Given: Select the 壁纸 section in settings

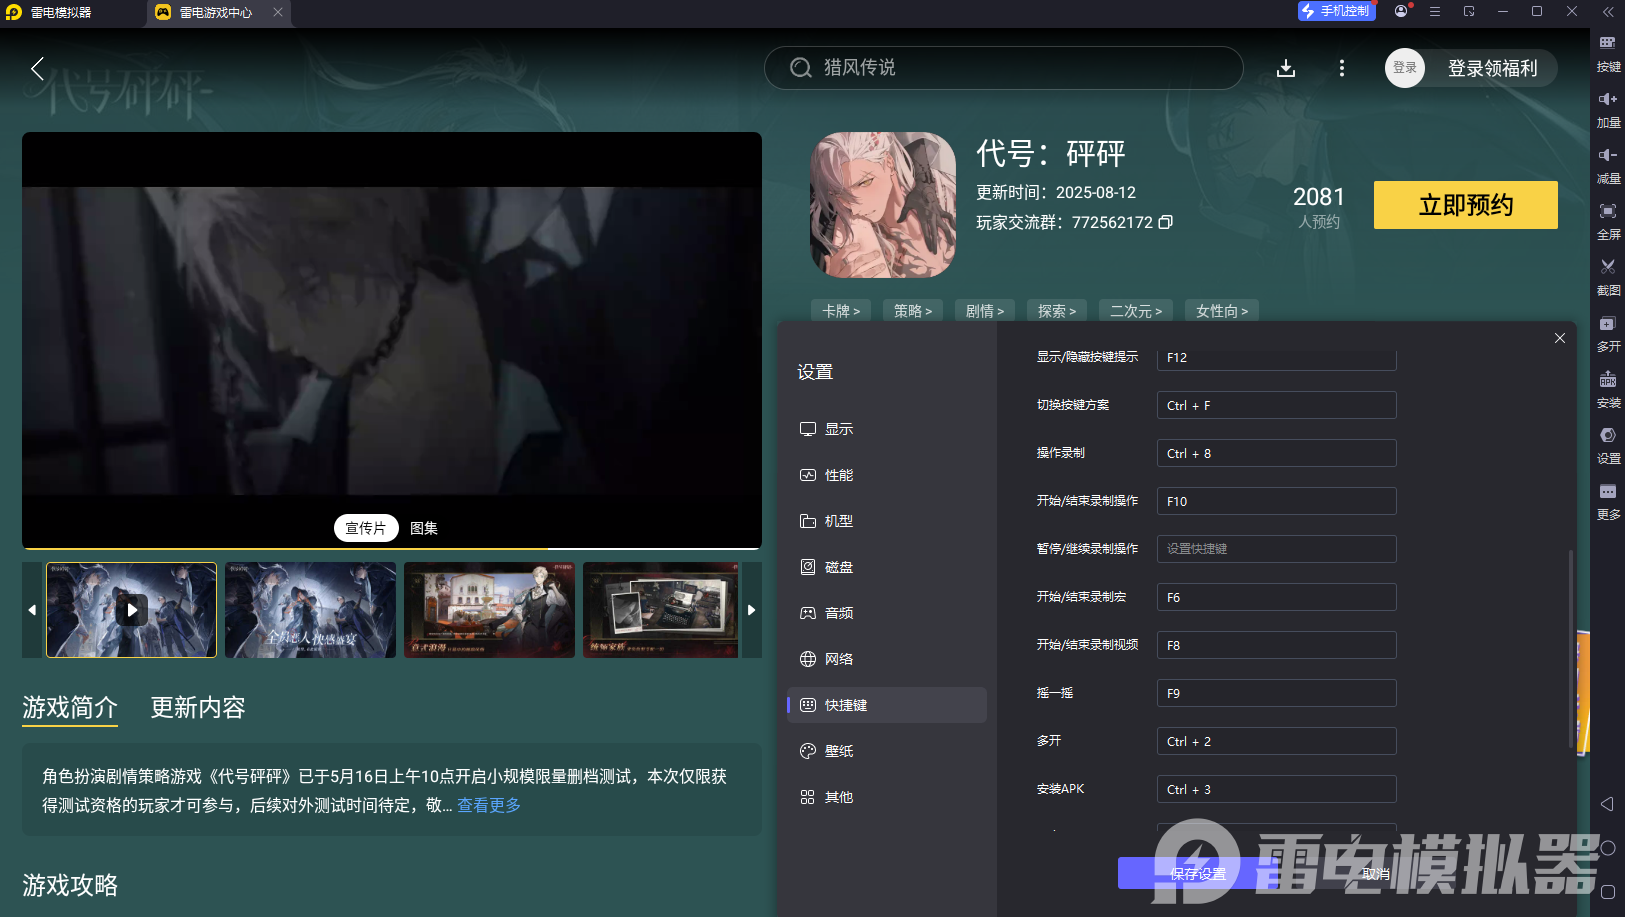Looking at the screenshot, I should (840, 750).
